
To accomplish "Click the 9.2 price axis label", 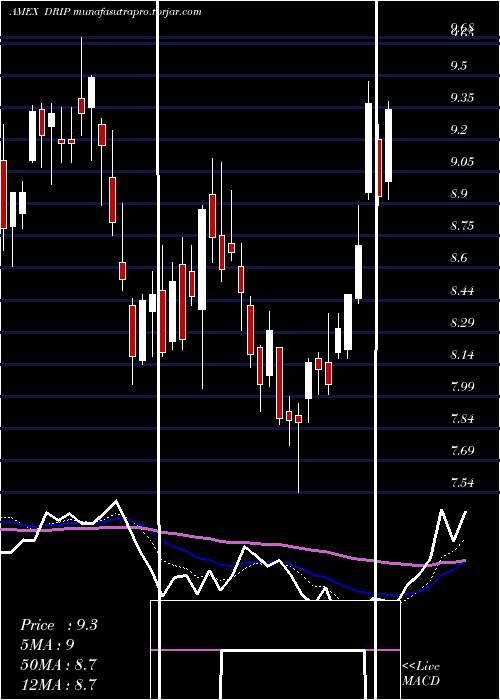I will (x=458, y=130).
